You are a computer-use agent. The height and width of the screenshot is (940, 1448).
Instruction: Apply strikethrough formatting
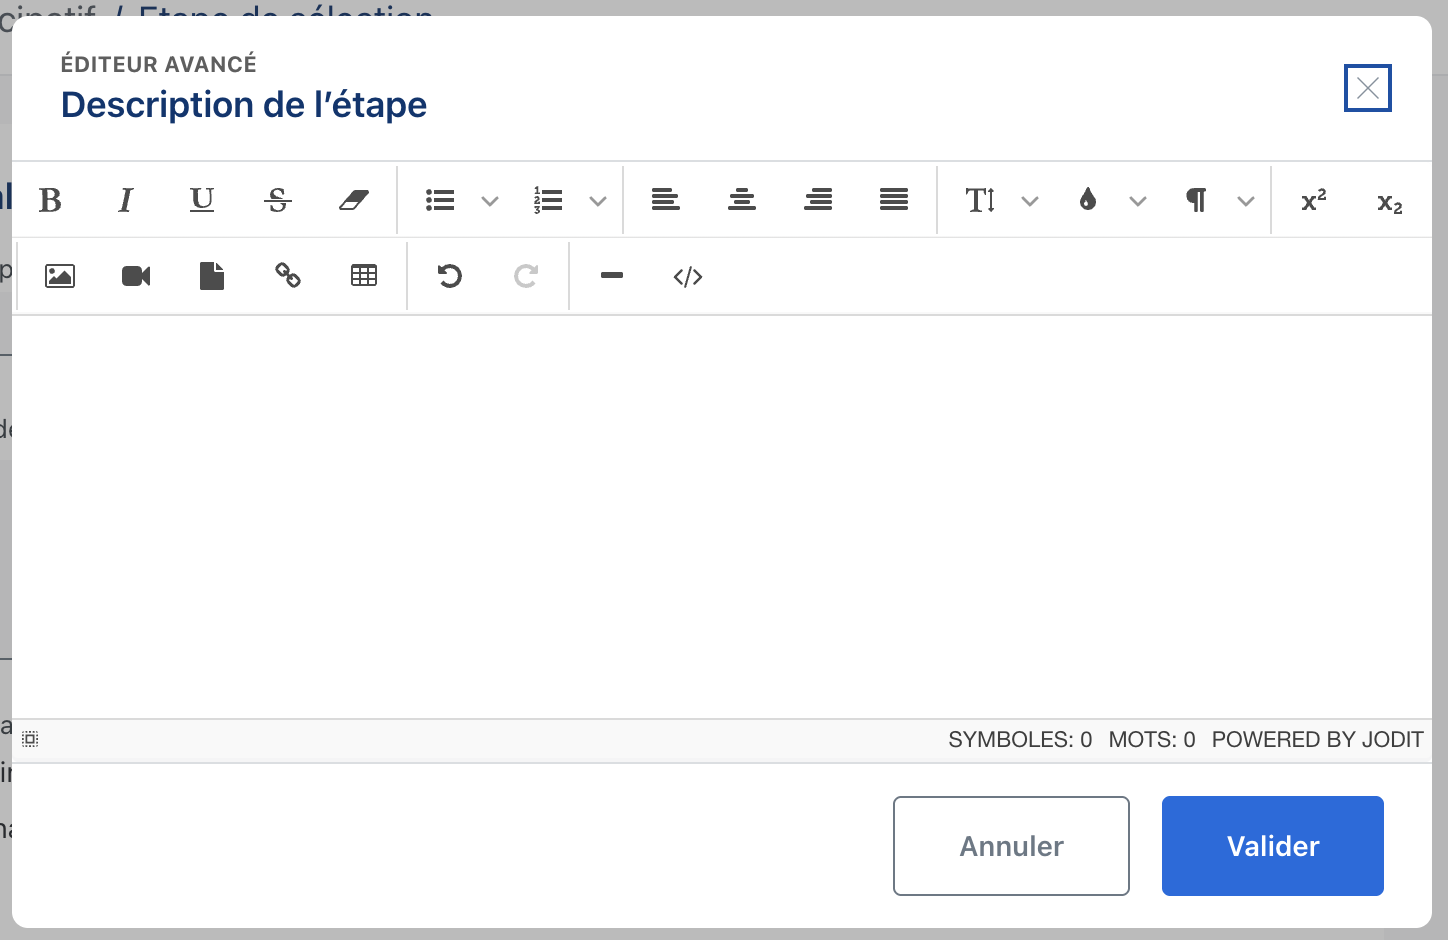tap(278, 200)
